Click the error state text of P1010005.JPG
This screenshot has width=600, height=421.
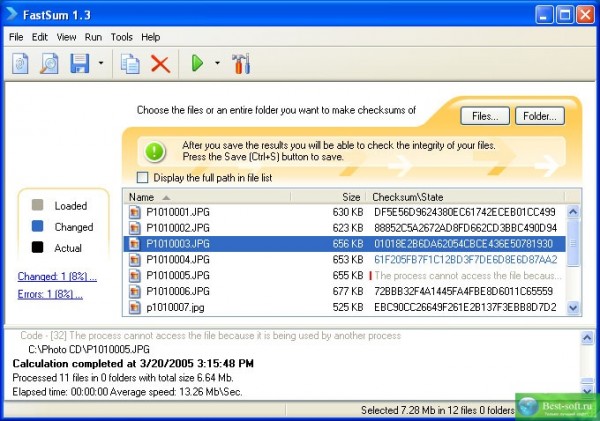pyautogui.click(x=468, y=276)
